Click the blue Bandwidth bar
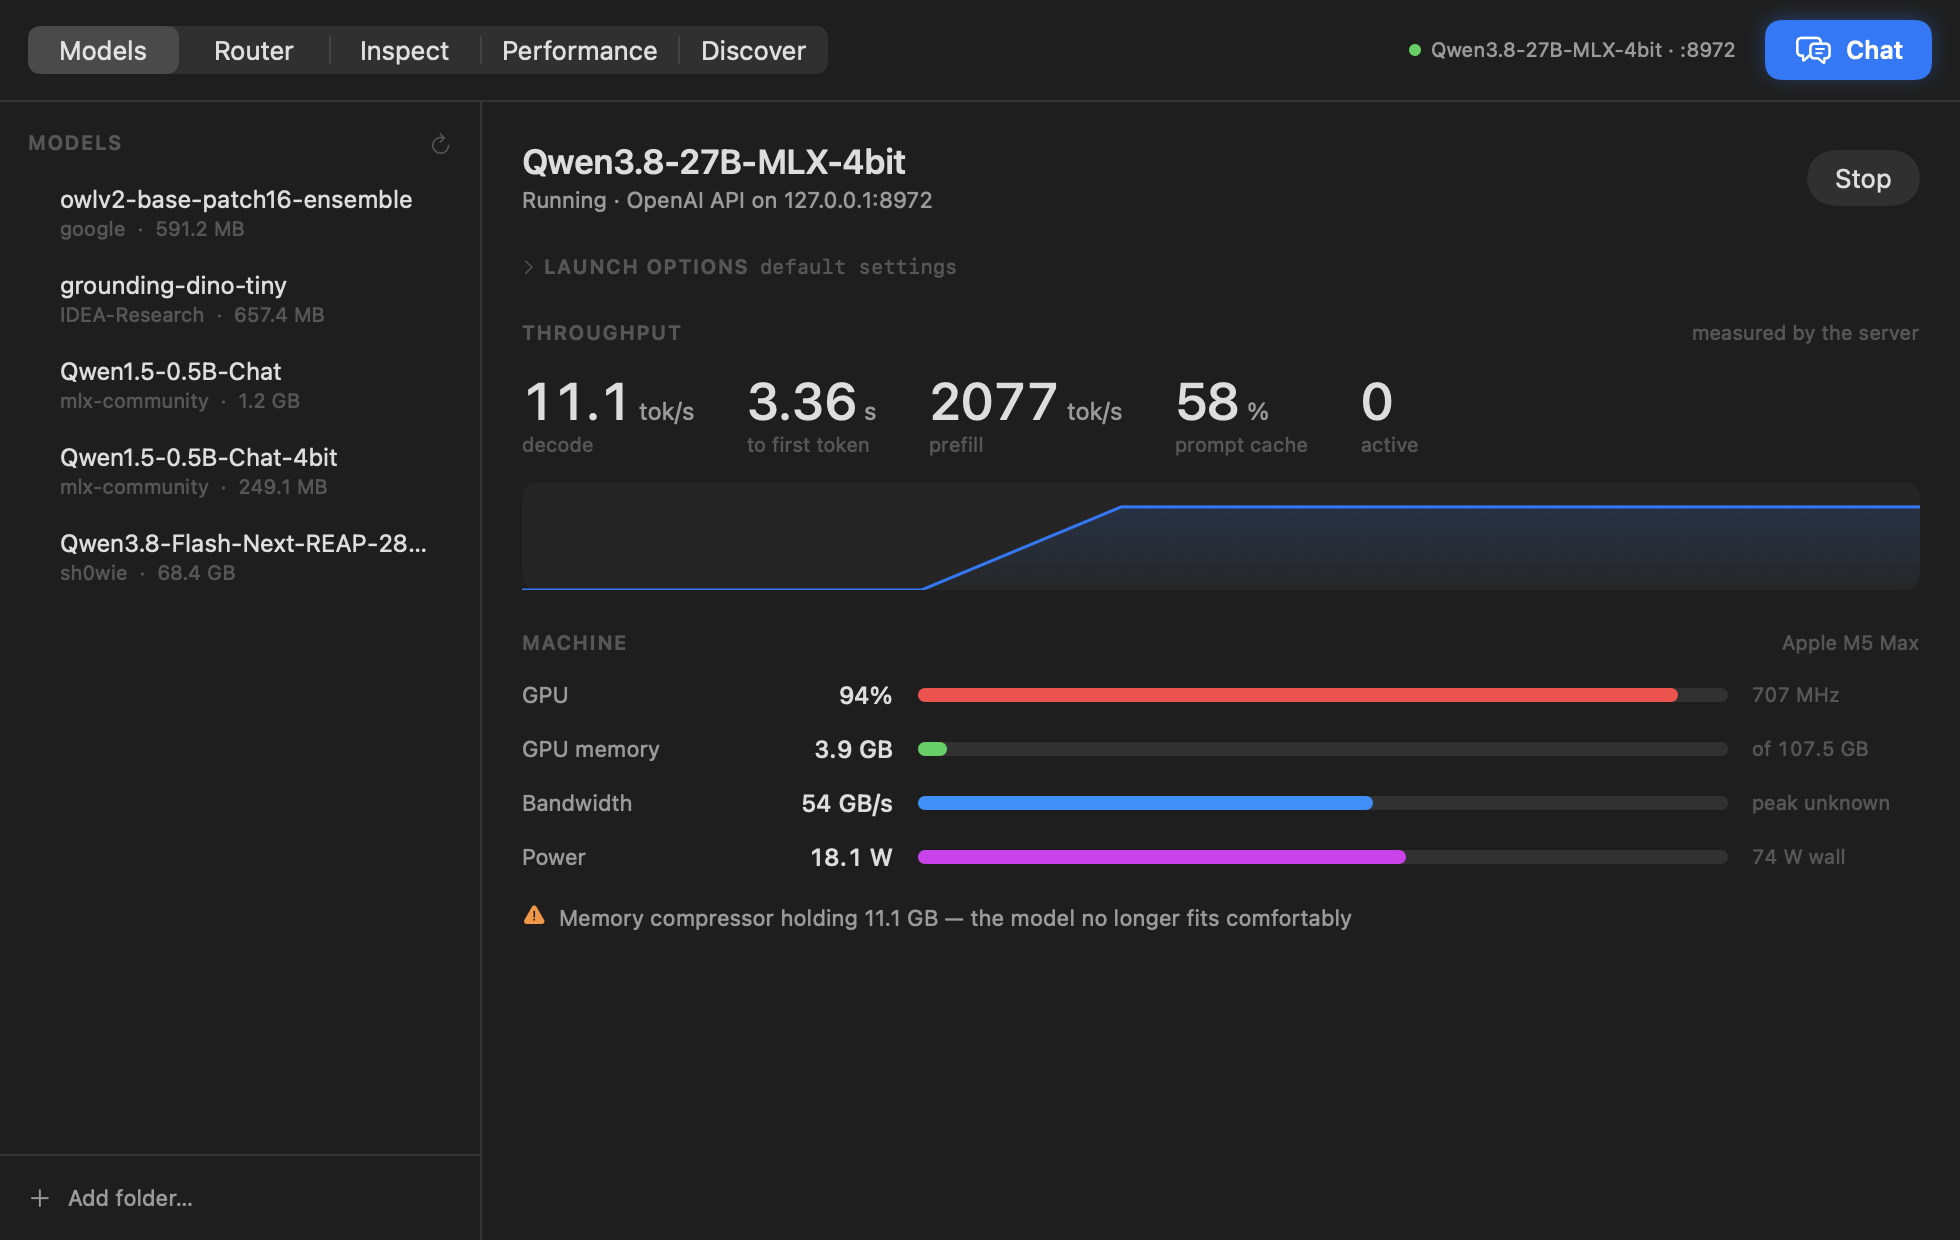This screenshot has width=1960, height=1240. click(1145, 803)
